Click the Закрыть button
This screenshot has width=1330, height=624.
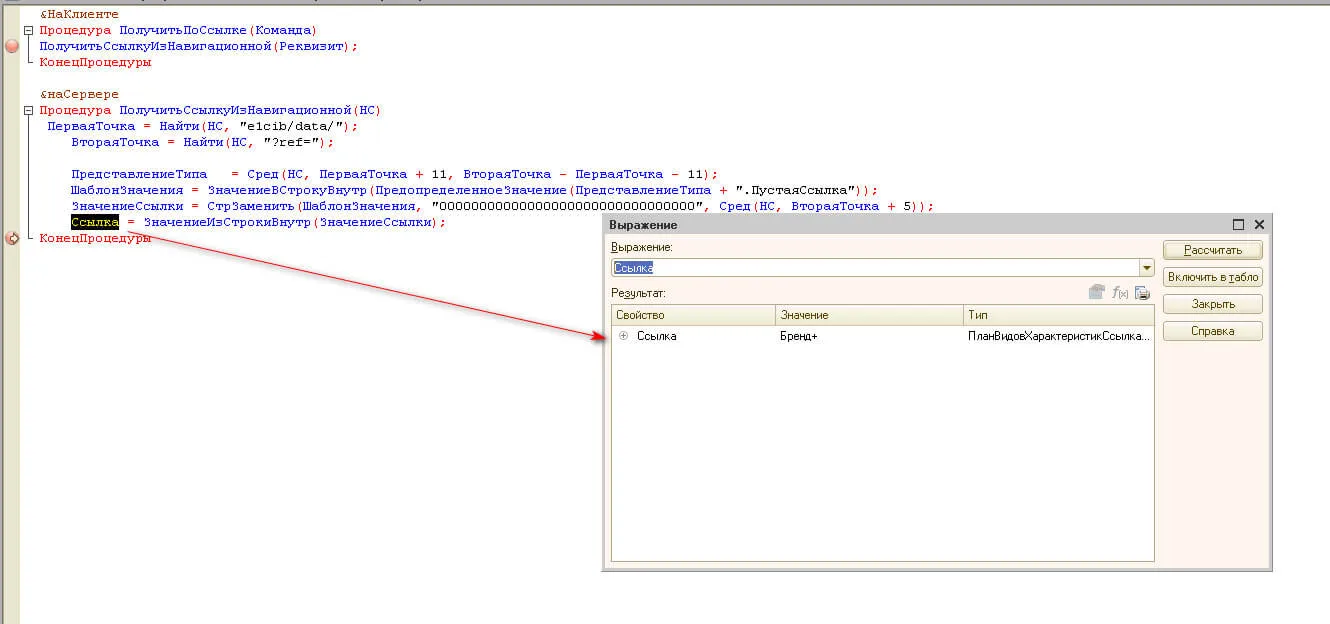(1213, 304)
